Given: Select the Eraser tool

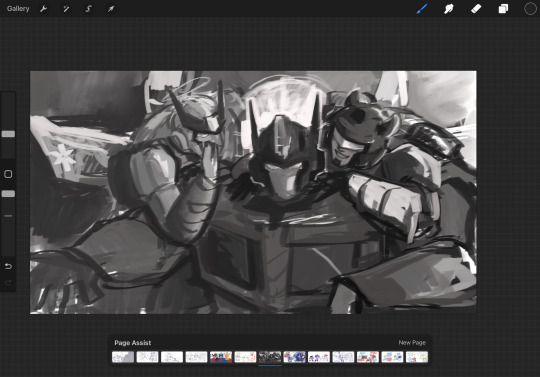Looking at the screenshot, I should (476, 9).
